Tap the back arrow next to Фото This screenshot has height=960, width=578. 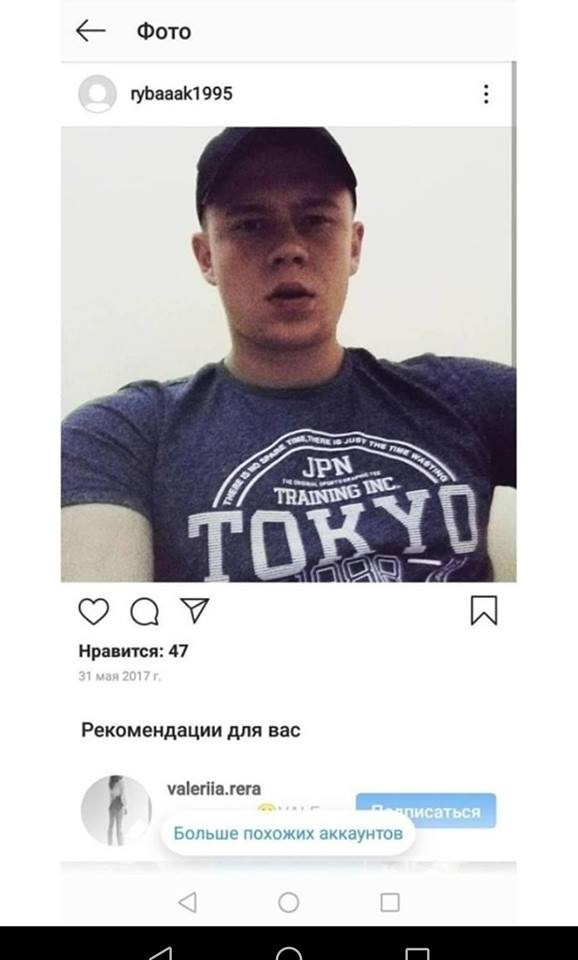click(x=91, y=31)
